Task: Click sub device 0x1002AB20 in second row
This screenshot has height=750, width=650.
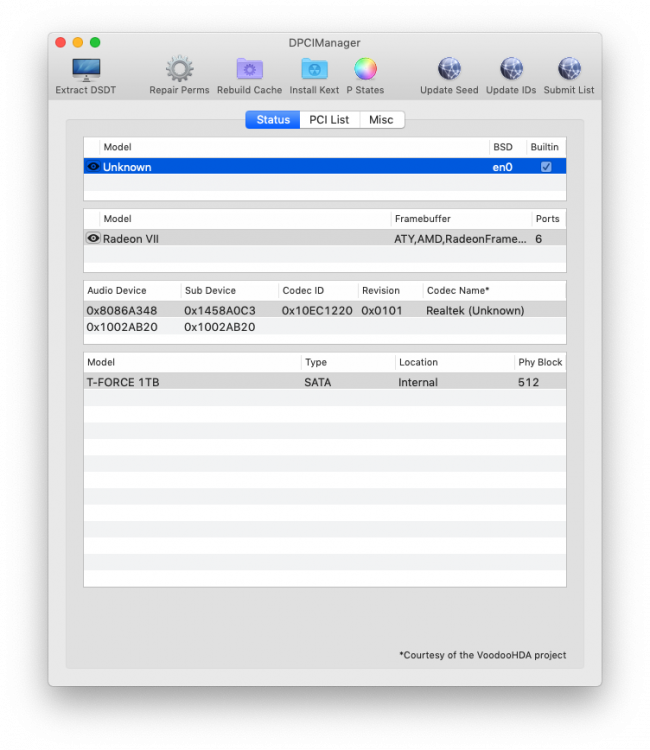Action: 220,327
